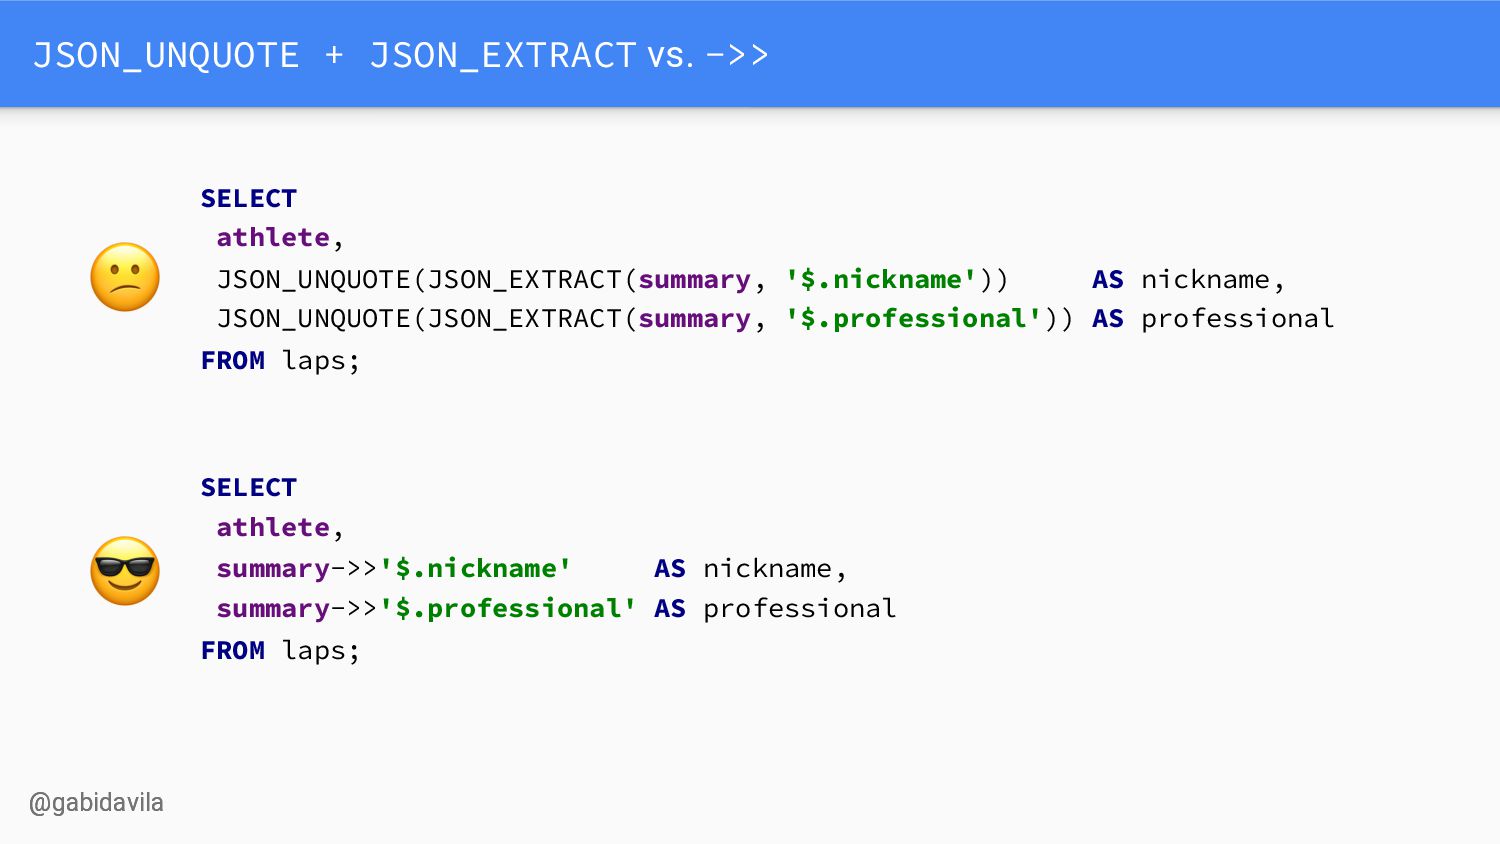1500x844 pixels.
Task: Click the sunglasses face emoji
Action: pos(125,570)
